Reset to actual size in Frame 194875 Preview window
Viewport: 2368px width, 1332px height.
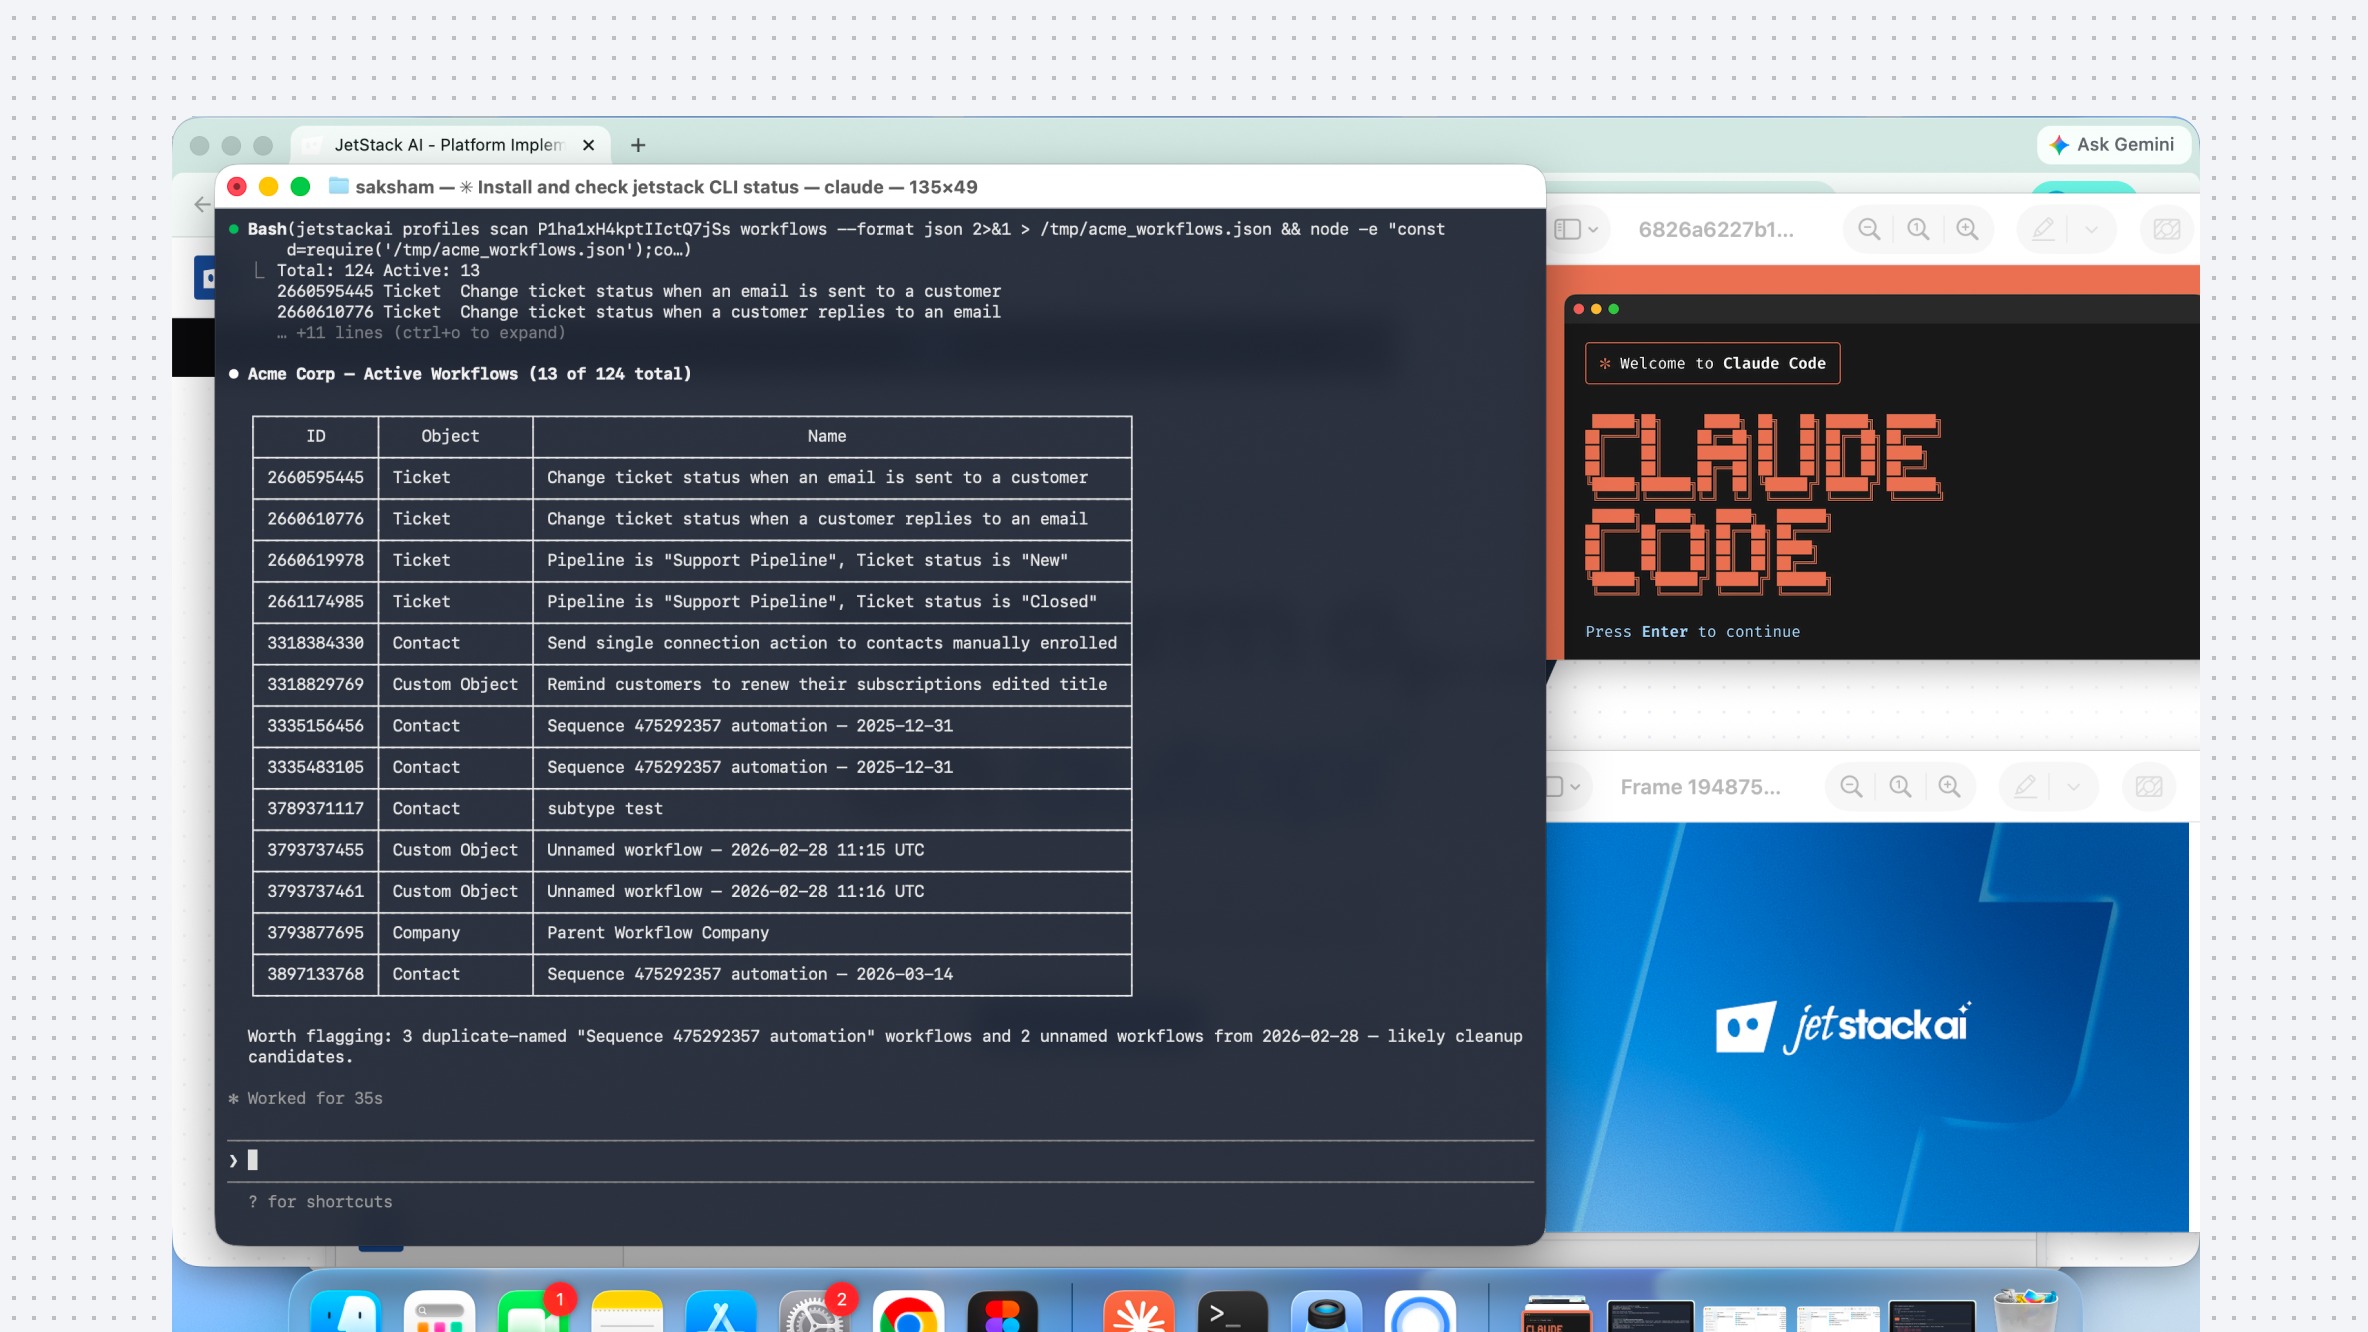1900,786
